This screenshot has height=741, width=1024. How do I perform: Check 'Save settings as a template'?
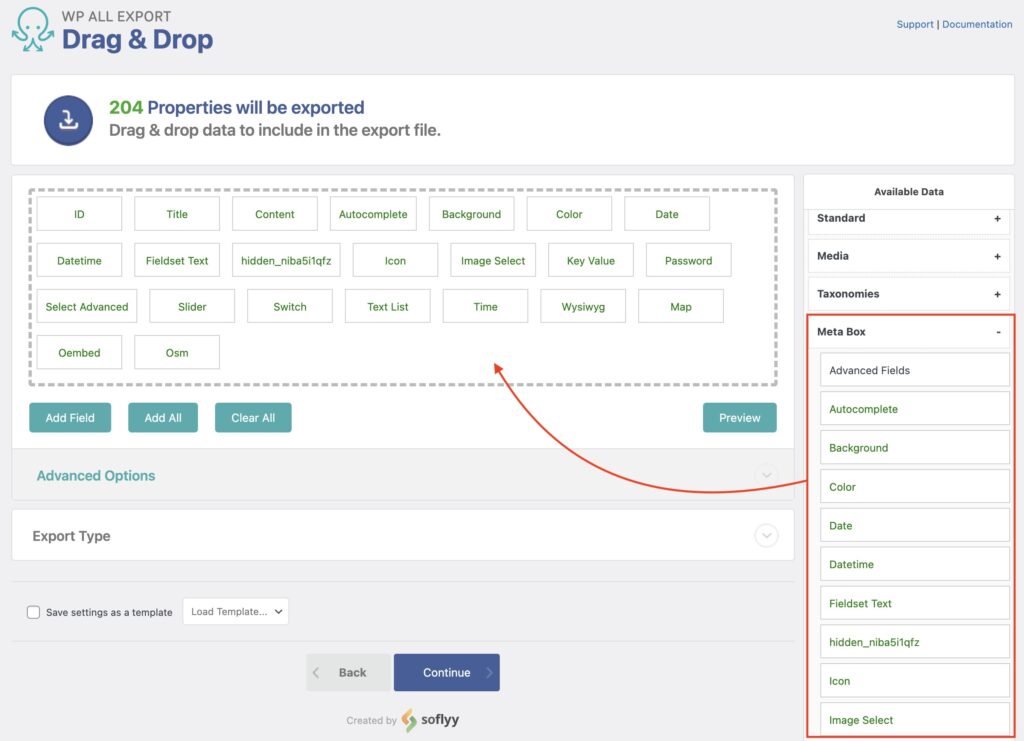[33, 611]
